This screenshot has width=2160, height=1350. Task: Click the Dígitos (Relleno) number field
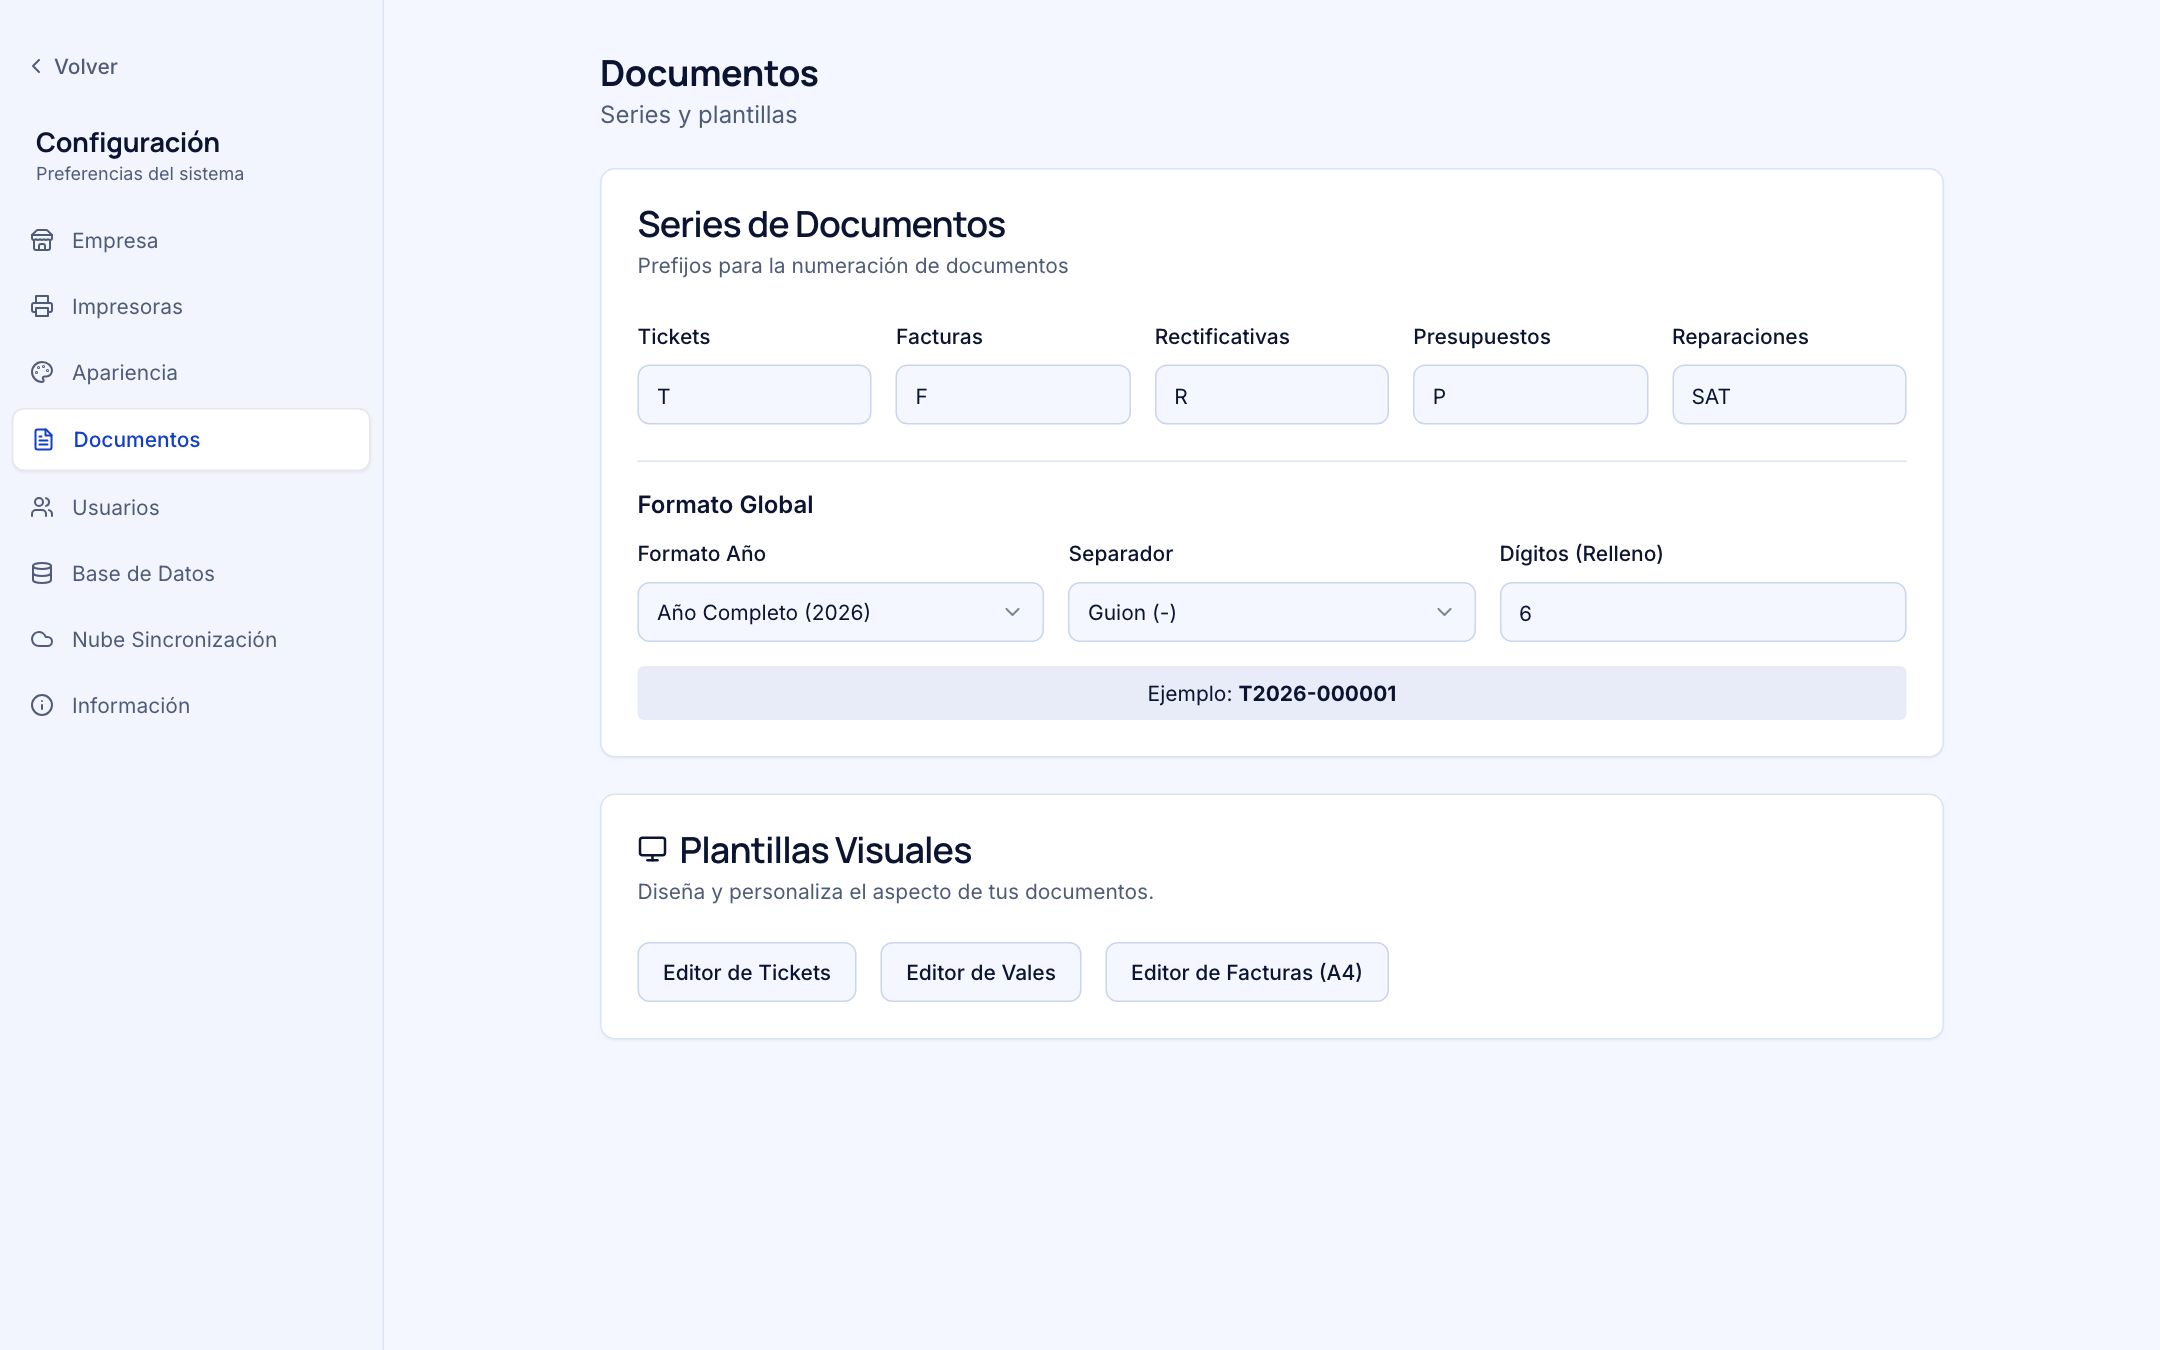tap(1702, 612)
